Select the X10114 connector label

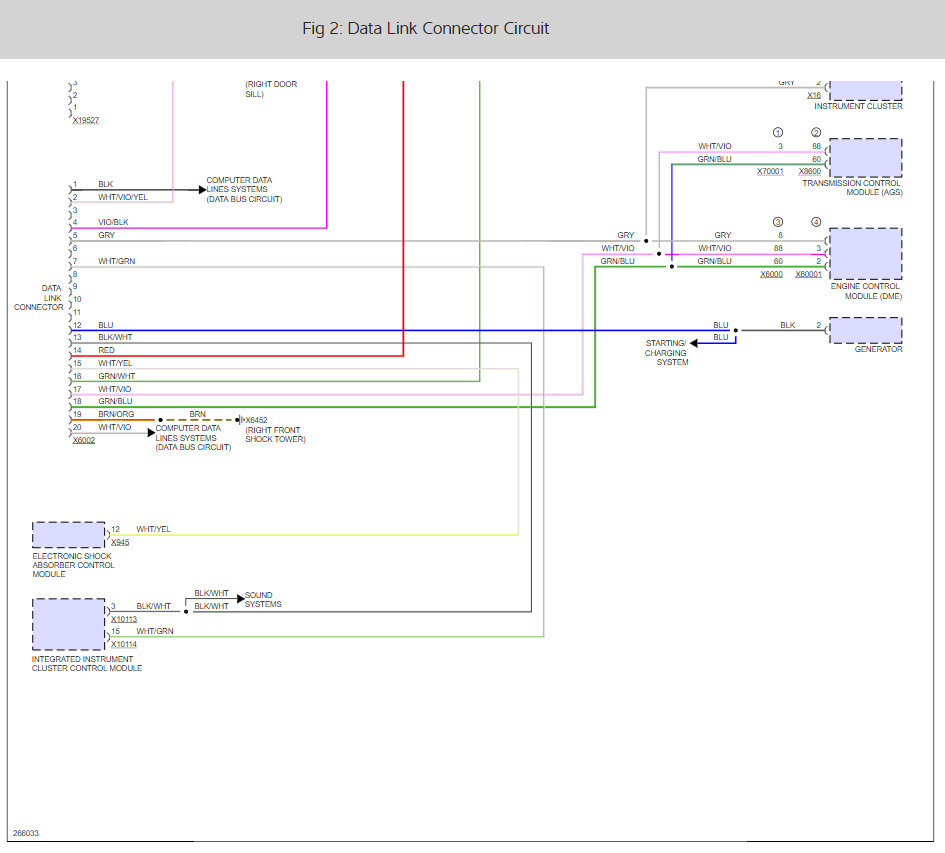pyautogui.click(x=124, y=644)
